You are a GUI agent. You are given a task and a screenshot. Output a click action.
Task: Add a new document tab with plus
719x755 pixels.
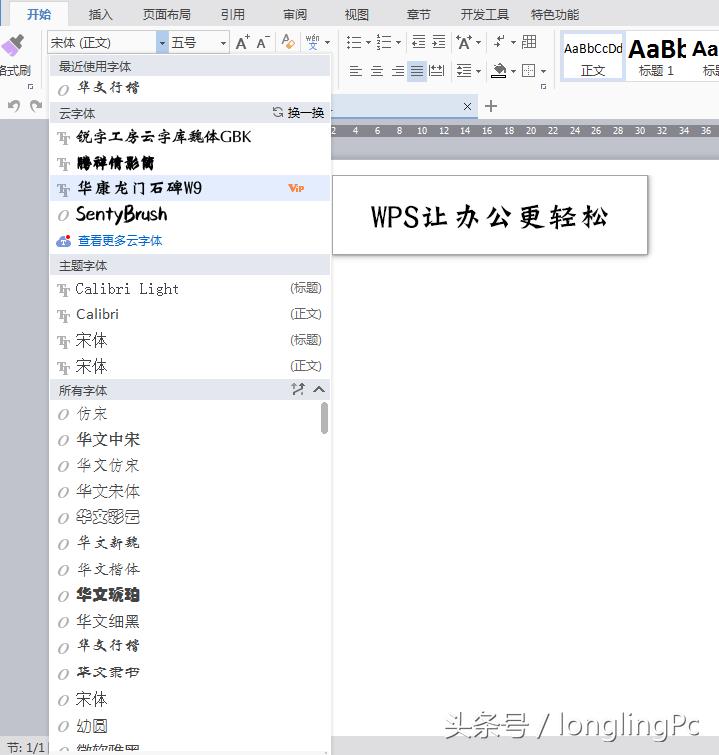coord(491,106)
